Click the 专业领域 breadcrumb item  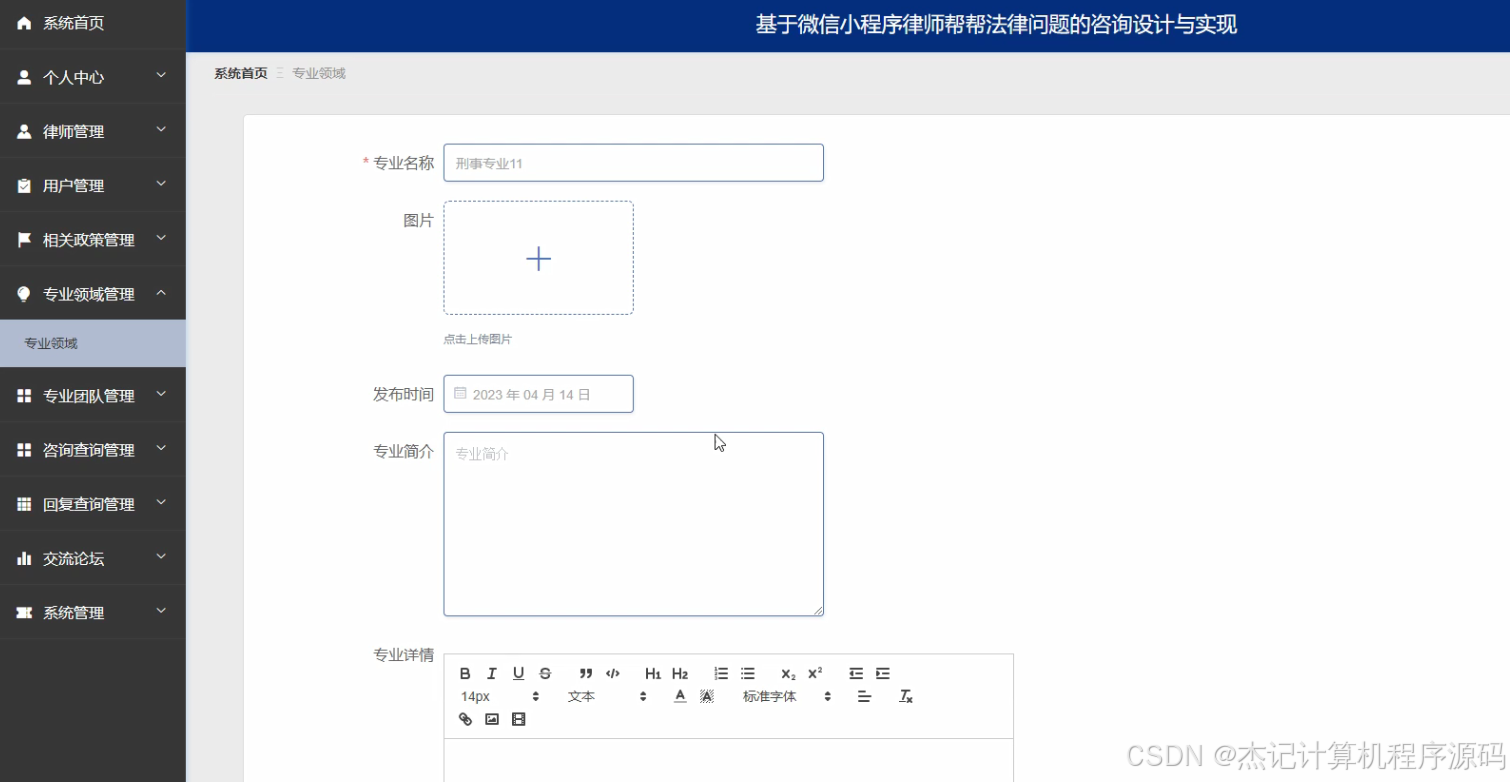click(319, 73)
